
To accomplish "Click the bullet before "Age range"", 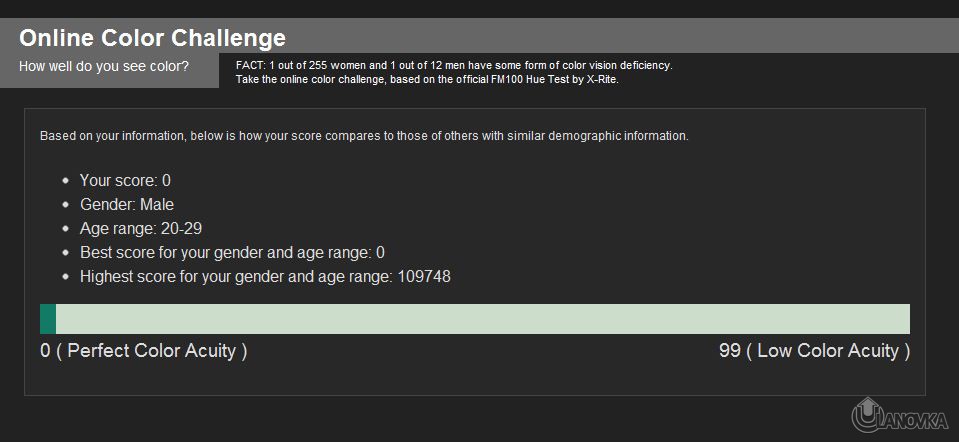I will click(x=66, y=229).
